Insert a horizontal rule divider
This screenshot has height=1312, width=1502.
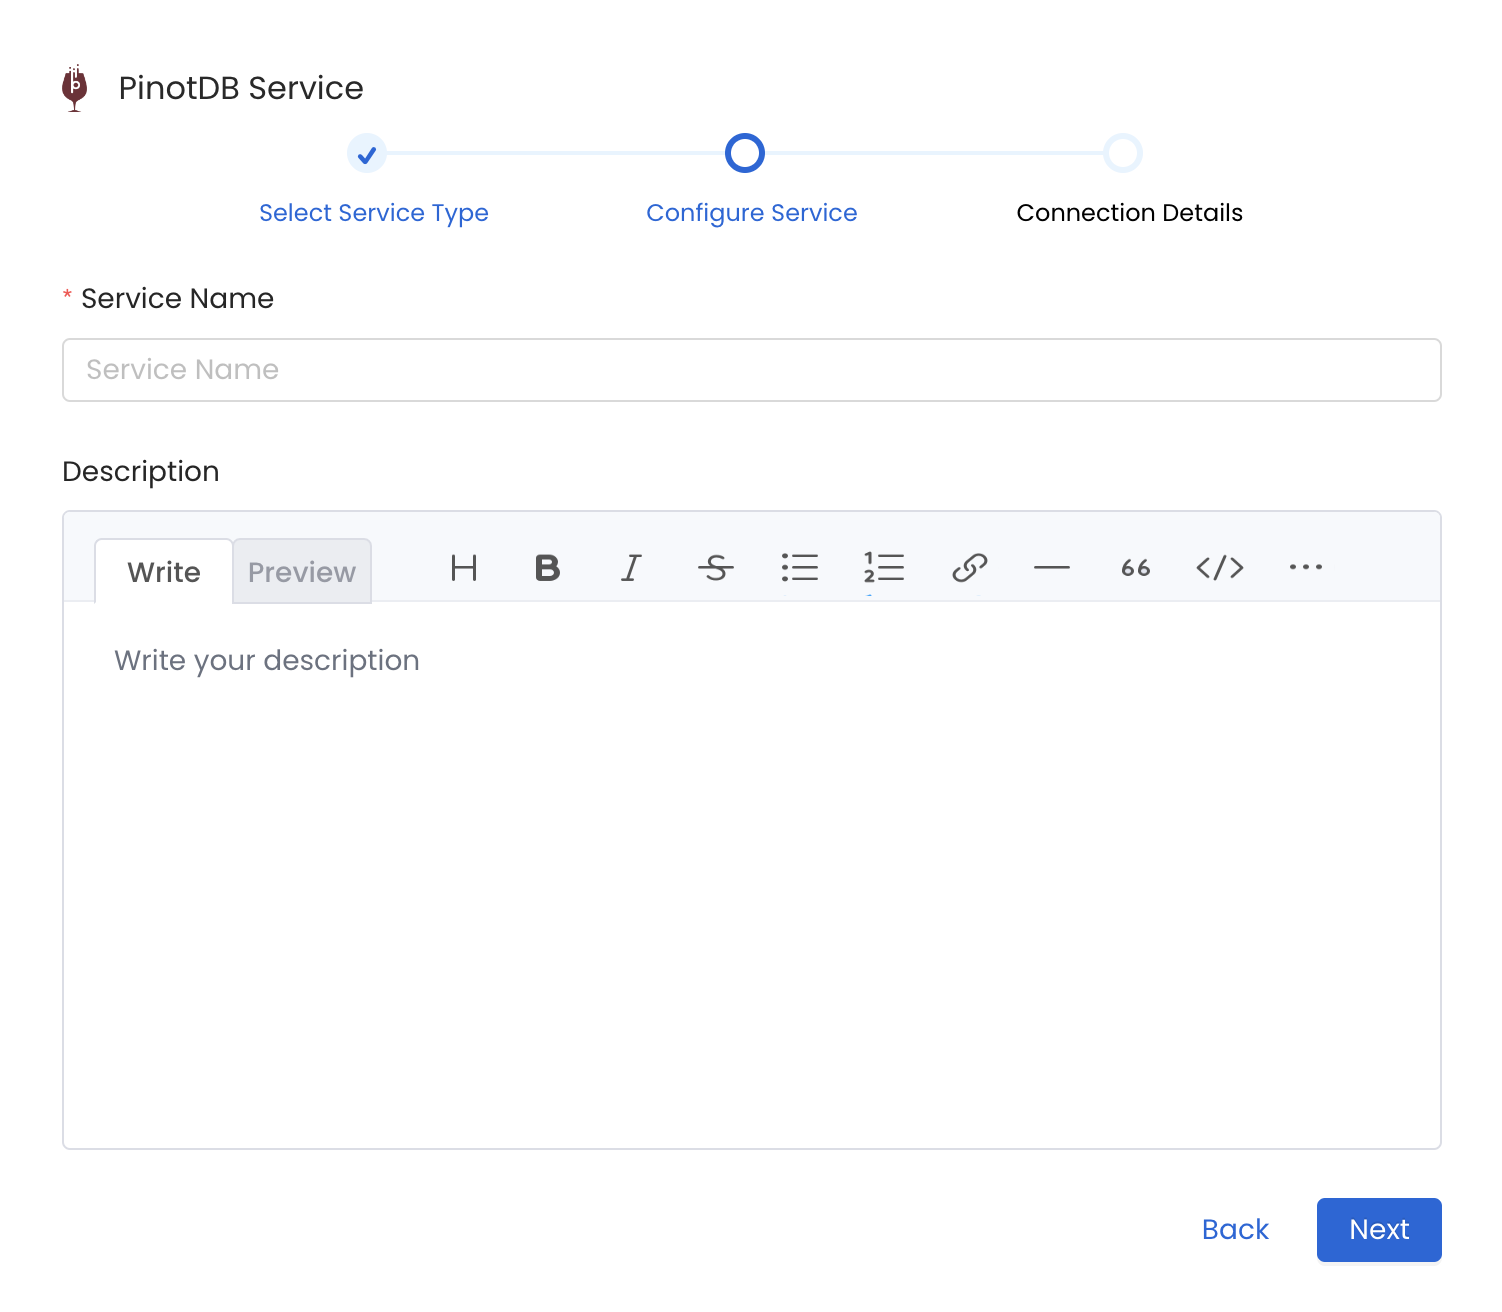[1052, 569]
